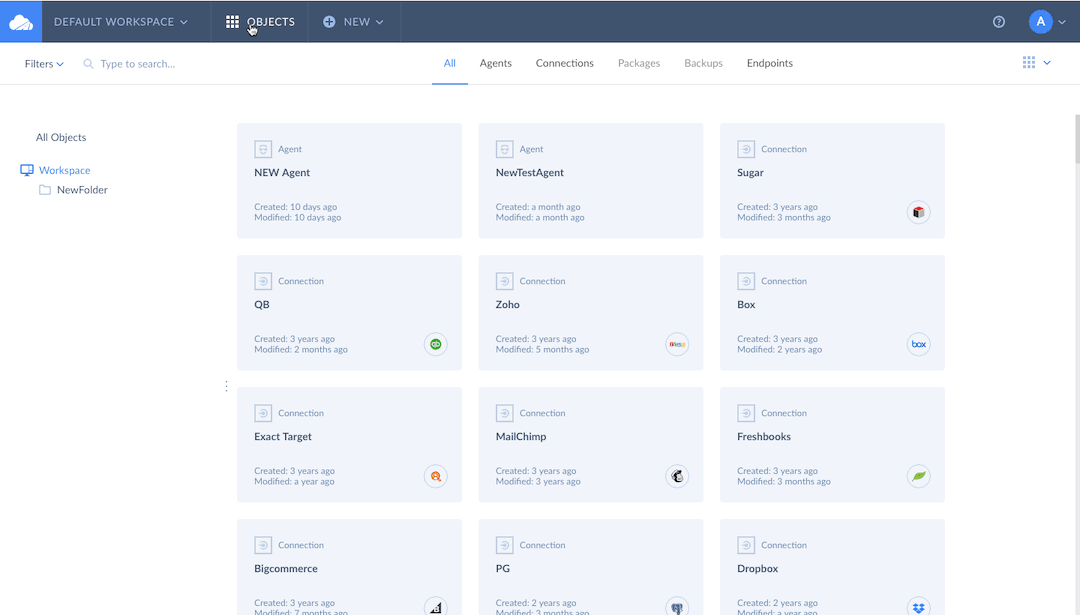Click the plus icon beside New

[x=329, y=22]
